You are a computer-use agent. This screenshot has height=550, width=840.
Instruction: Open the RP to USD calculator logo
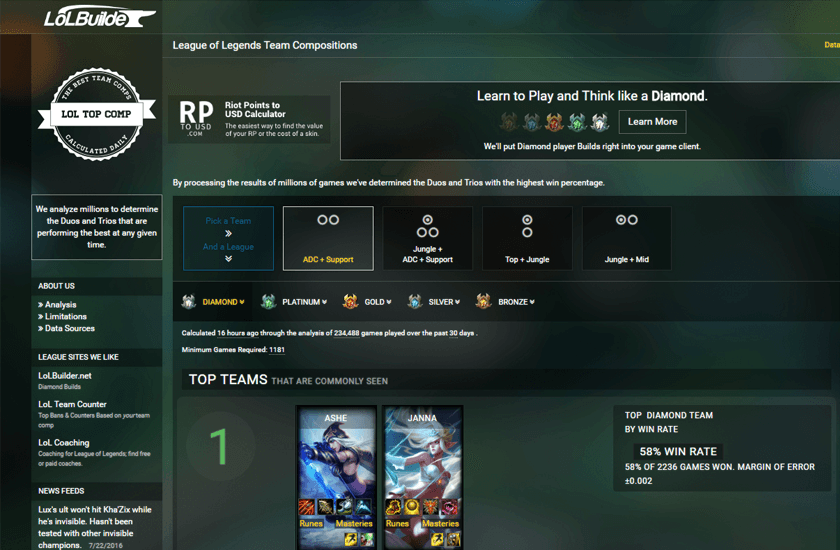(x=196, y=119)
